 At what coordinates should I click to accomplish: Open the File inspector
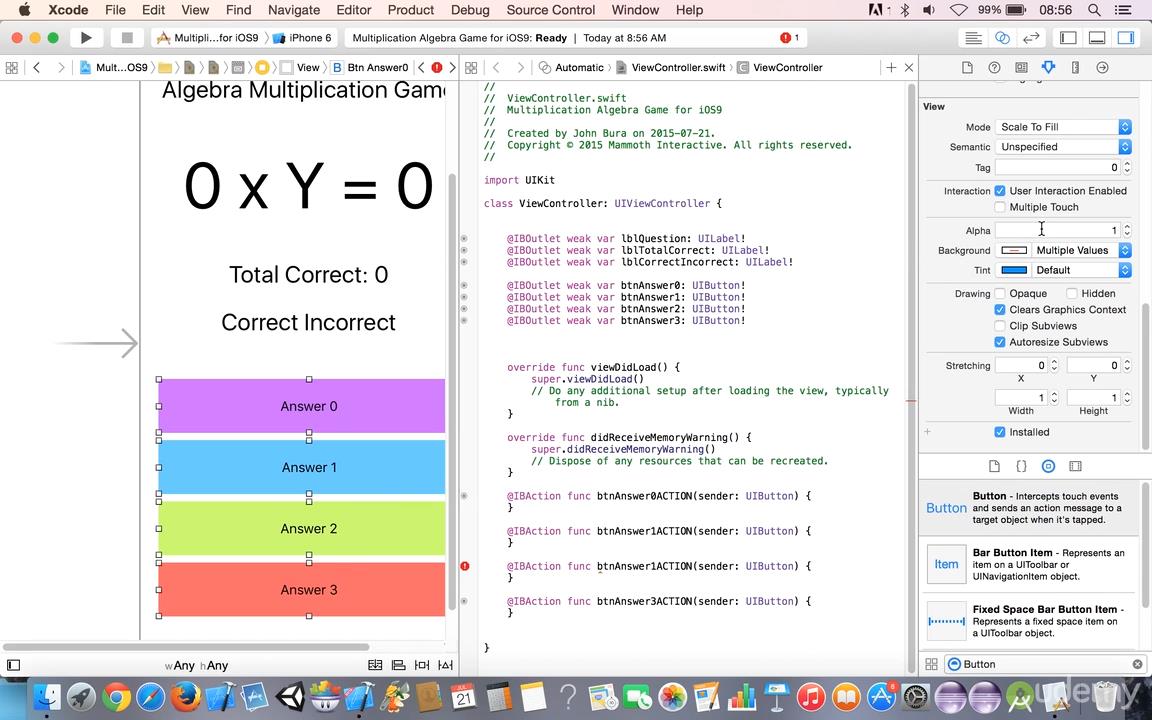[967, 68]
